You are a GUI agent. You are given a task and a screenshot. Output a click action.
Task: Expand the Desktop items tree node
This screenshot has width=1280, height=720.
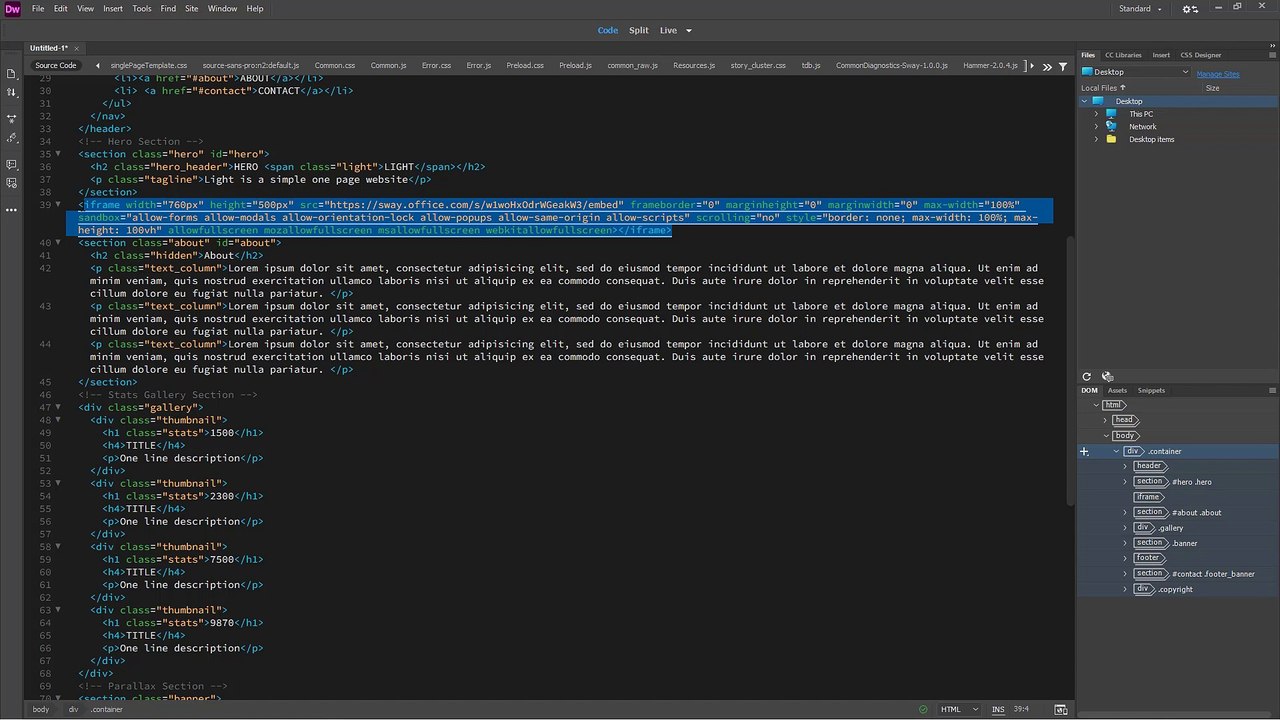click(x=1096, y=140)
